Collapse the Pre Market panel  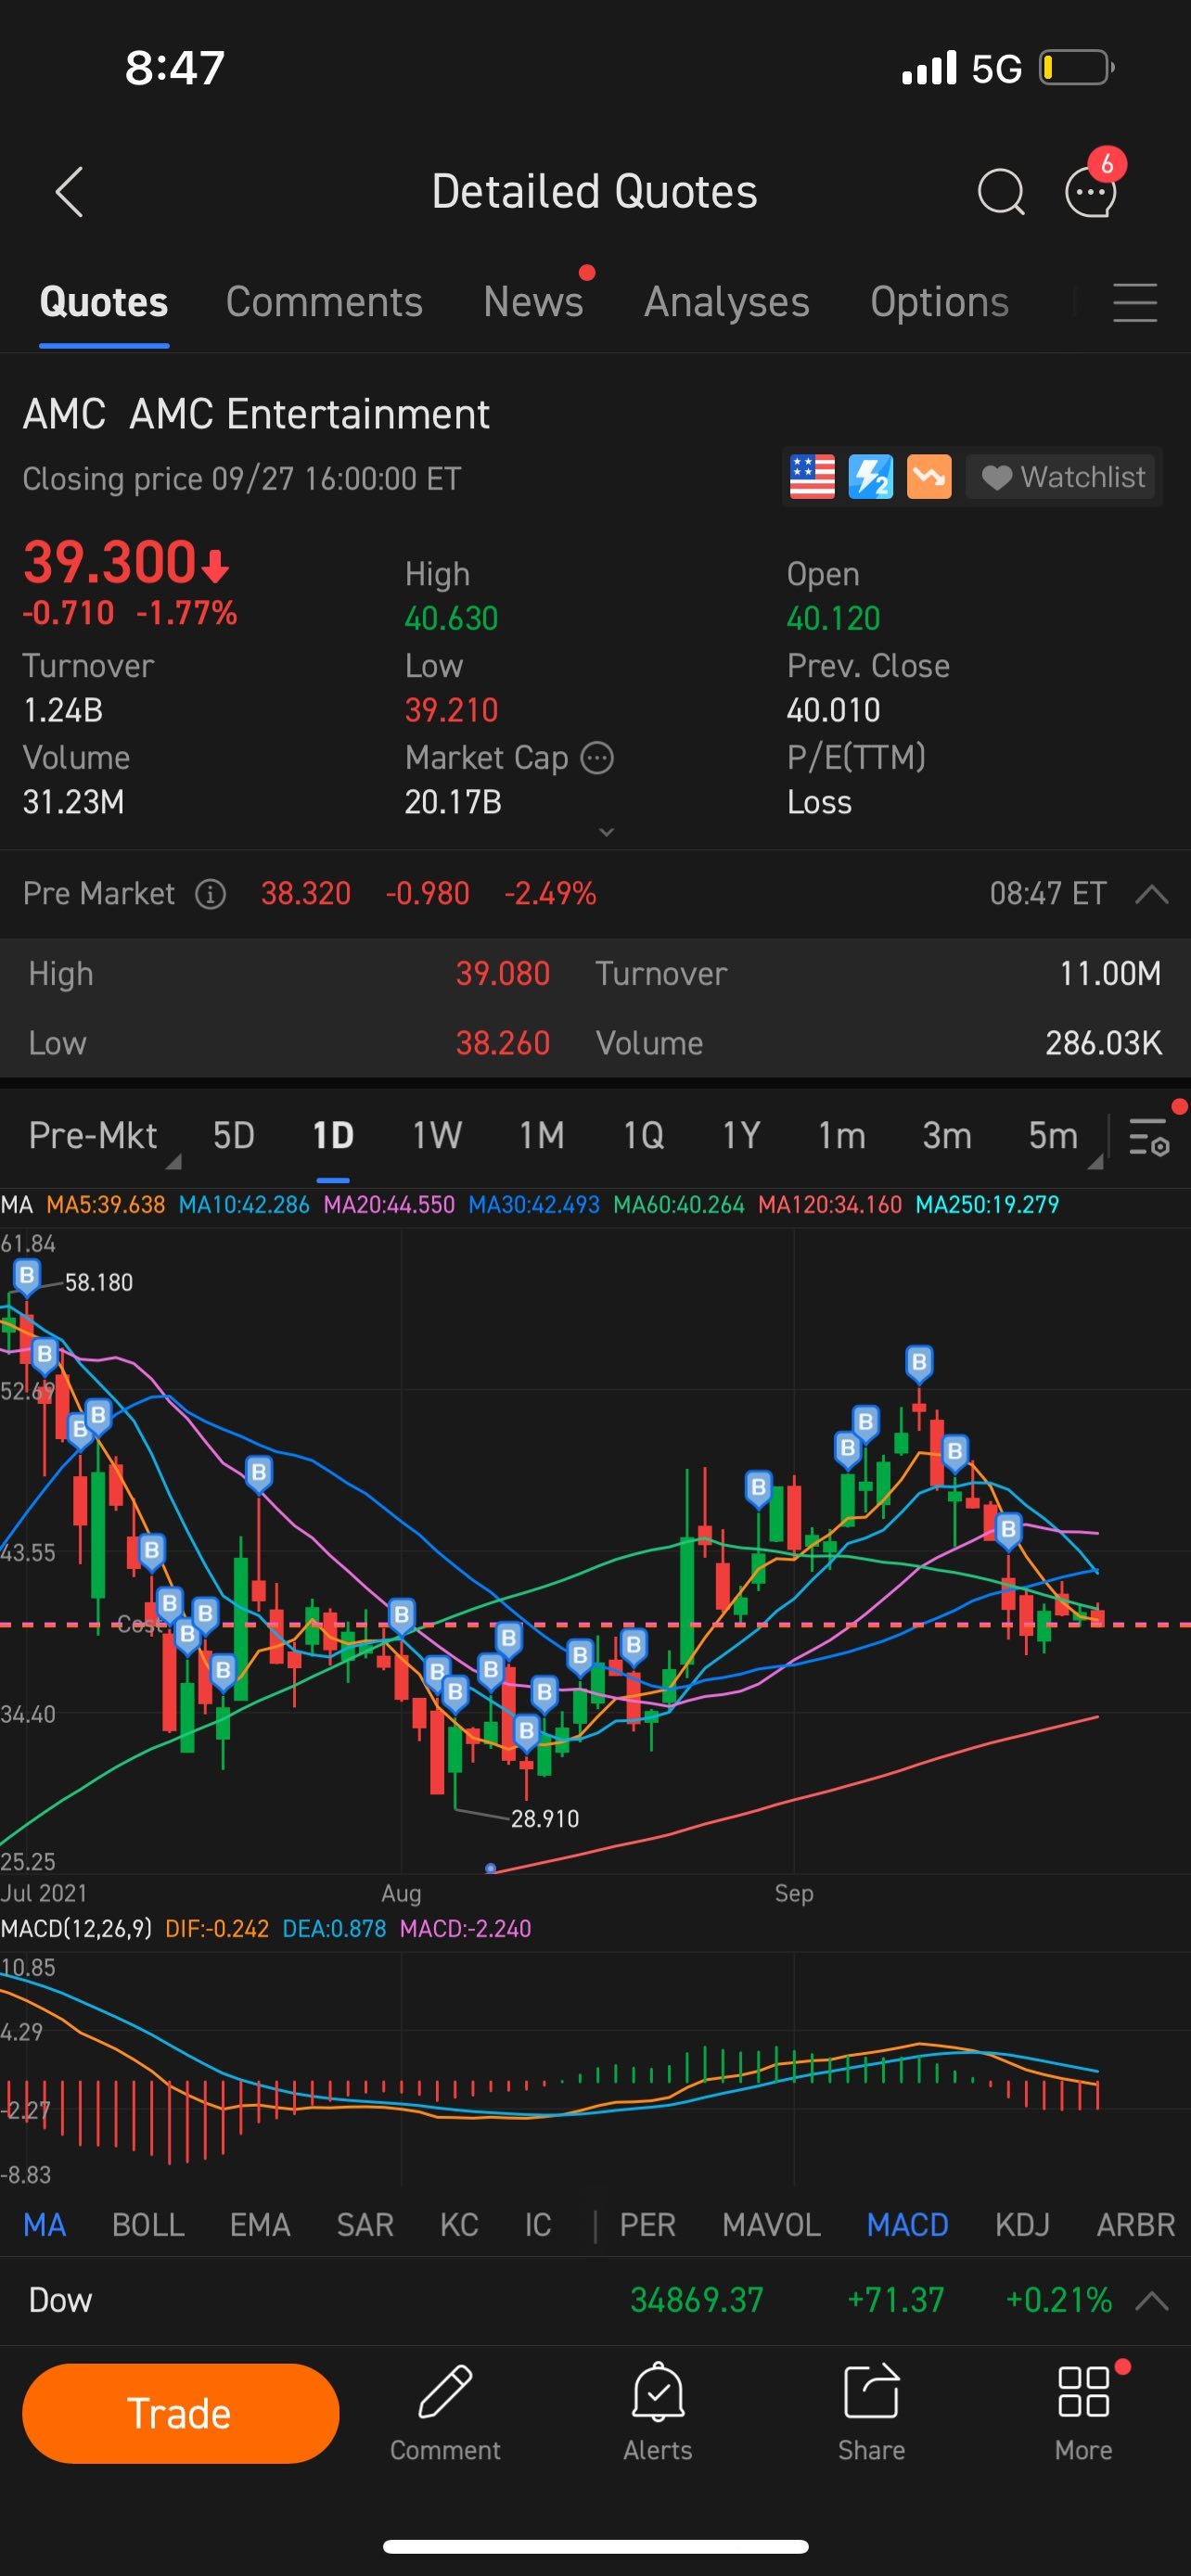click(x=1152, y=894)
